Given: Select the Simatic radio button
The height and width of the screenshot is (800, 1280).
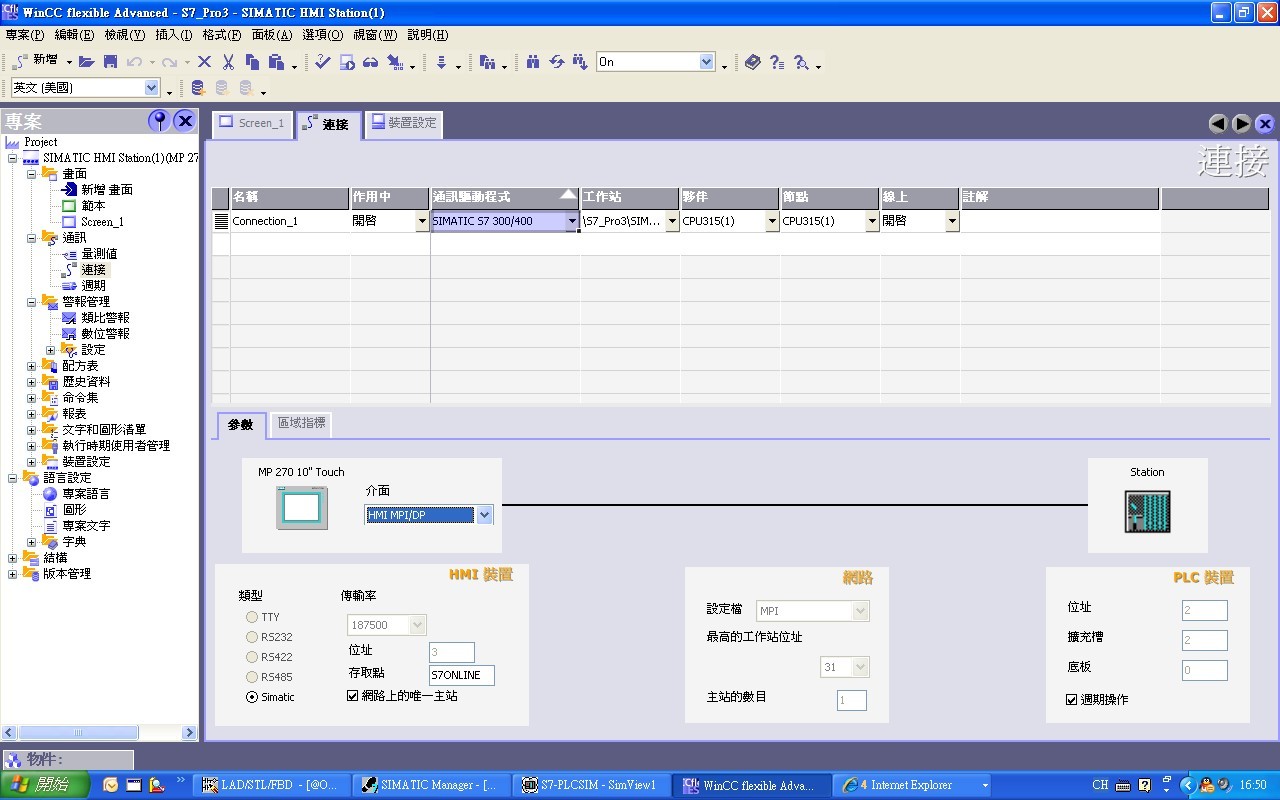Looking at the screenshot, I should click(x=252, y=697).
